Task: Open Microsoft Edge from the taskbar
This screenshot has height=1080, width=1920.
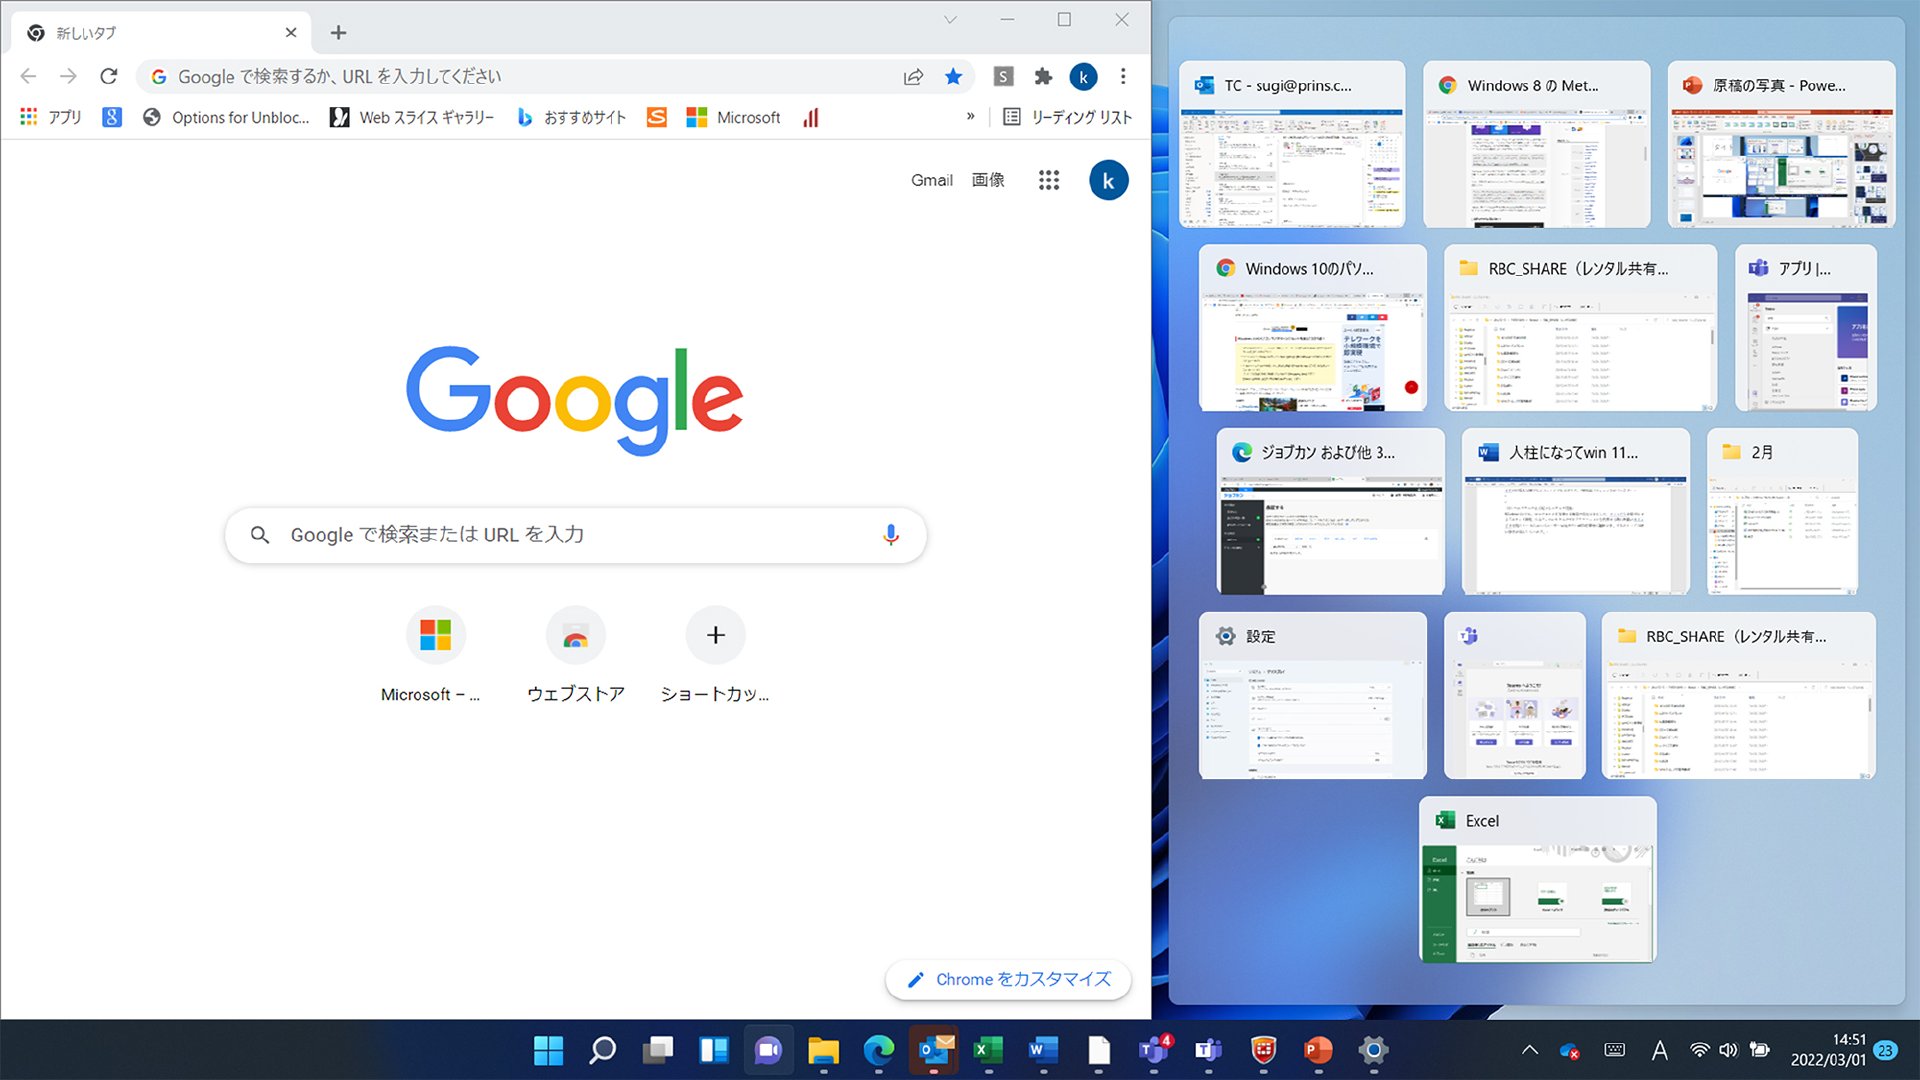Action: tap(878, 1050)
